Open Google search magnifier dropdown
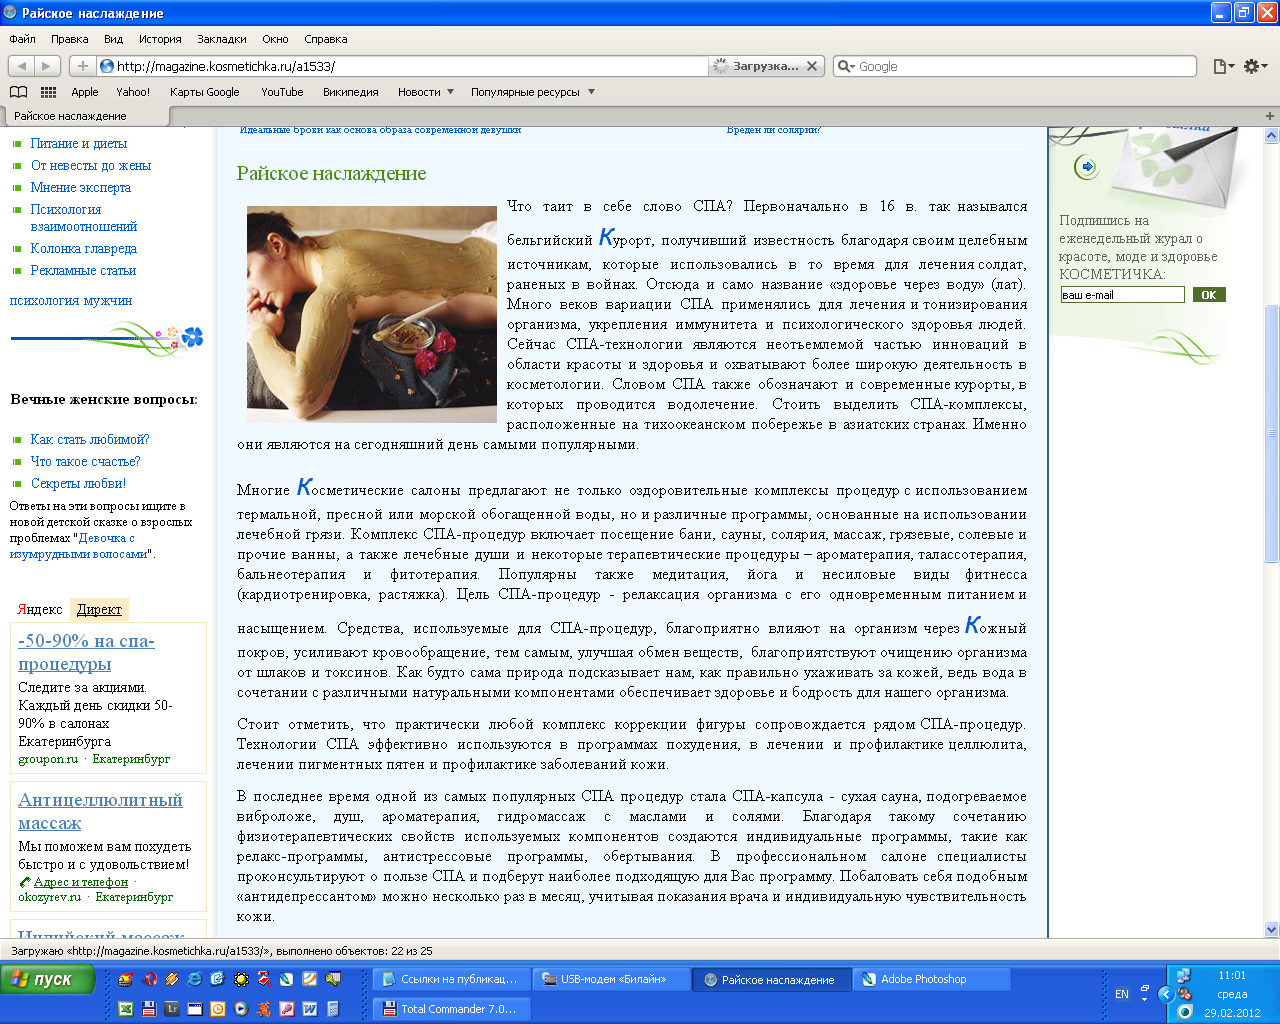 pyautogui.click(x=847, y=66)
